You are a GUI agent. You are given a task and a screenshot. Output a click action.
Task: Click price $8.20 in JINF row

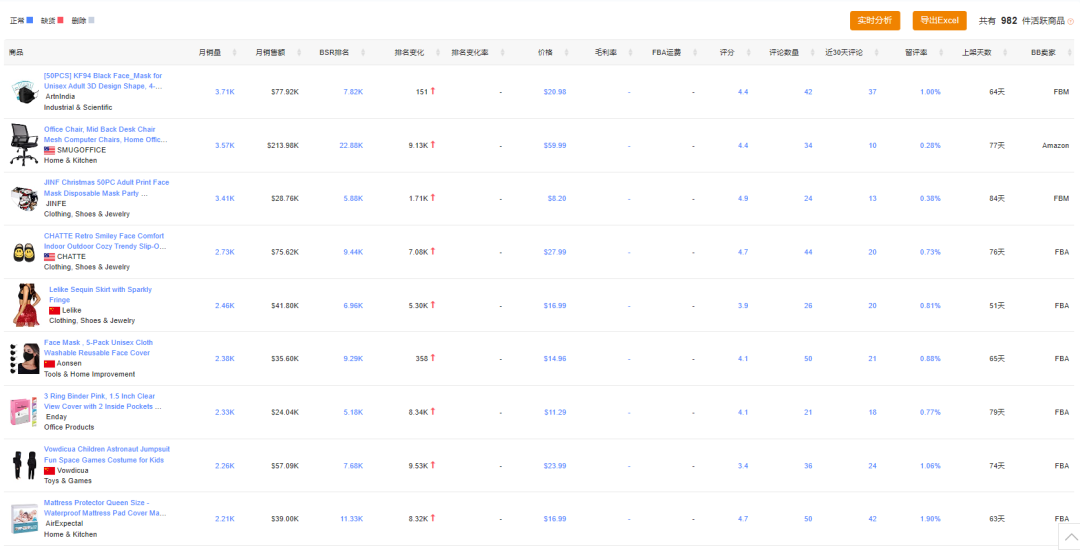(x=557, y=198)
